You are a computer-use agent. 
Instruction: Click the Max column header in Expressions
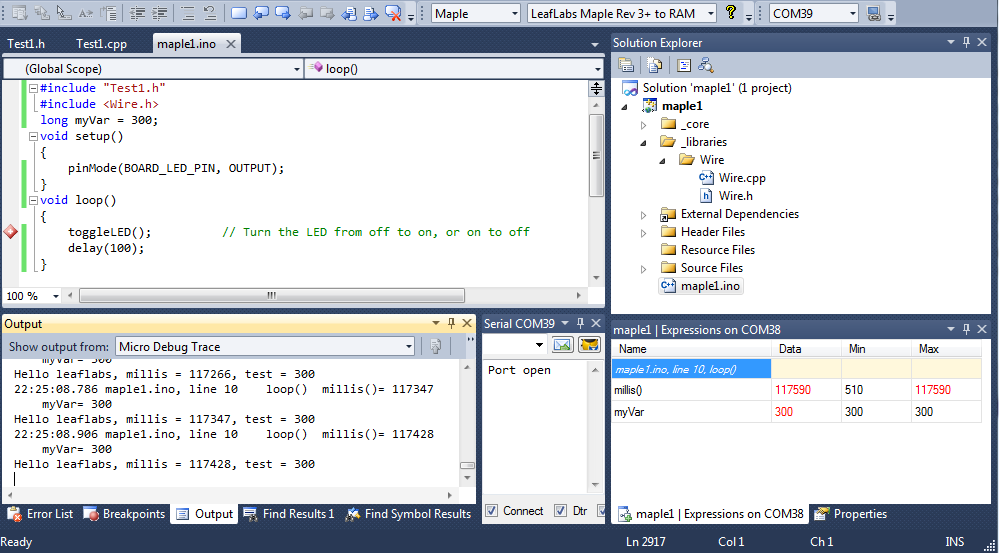pos(946,349)
